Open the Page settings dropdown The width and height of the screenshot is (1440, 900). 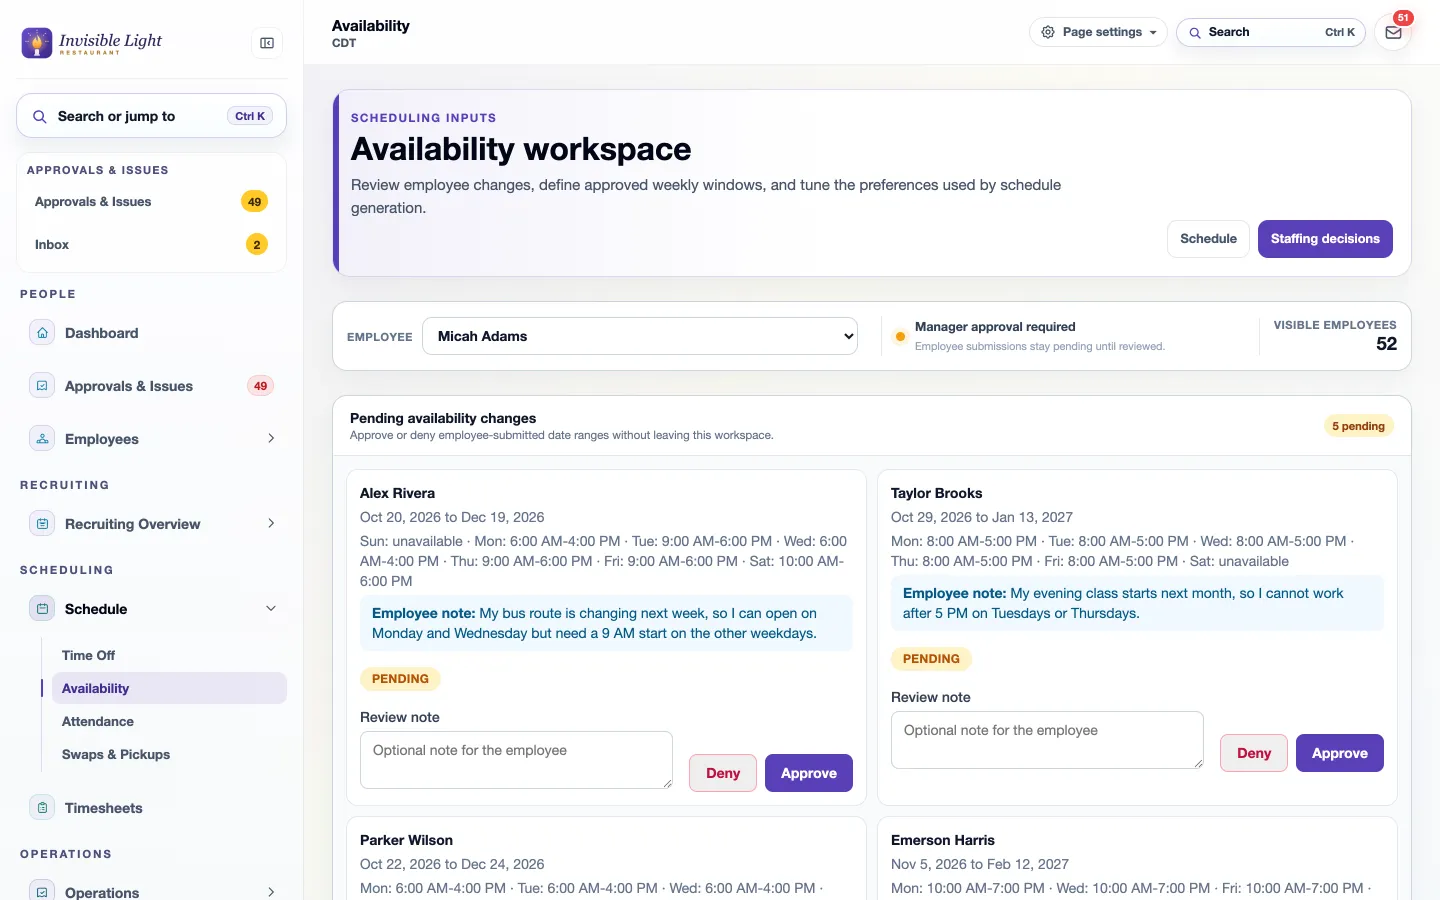coord(1098,32)
